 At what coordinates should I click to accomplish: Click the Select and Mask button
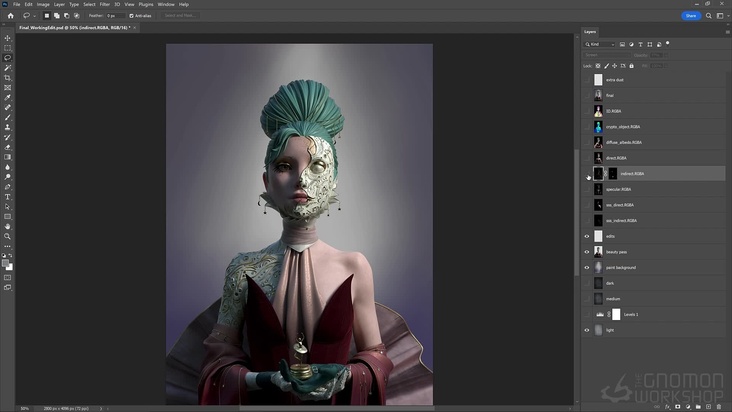pos(180,15)
